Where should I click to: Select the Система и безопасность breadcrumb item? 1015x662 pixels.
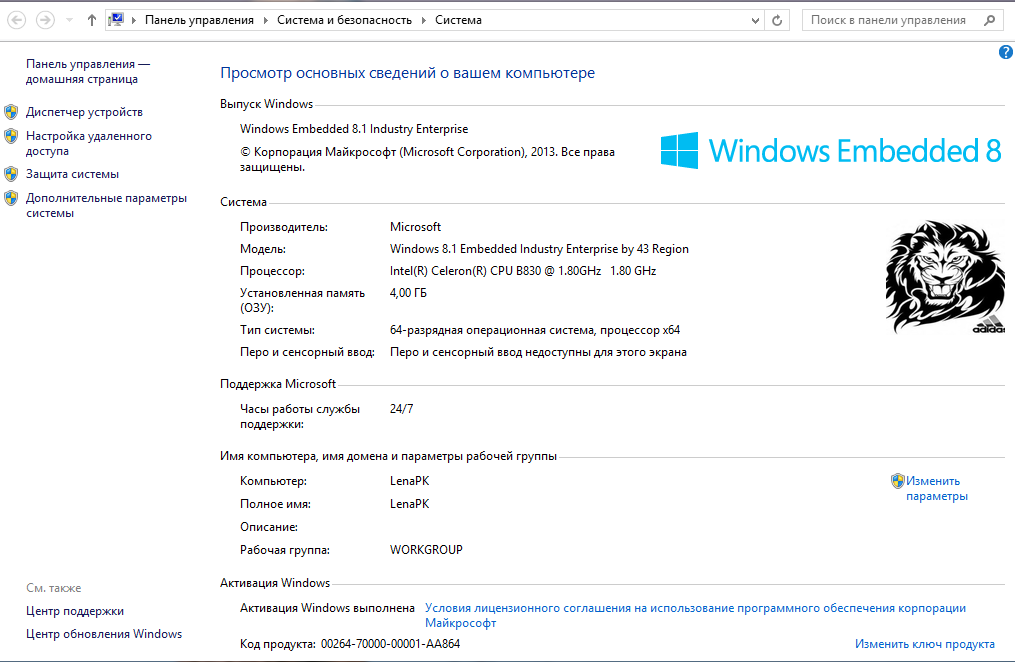pos(345,20)
